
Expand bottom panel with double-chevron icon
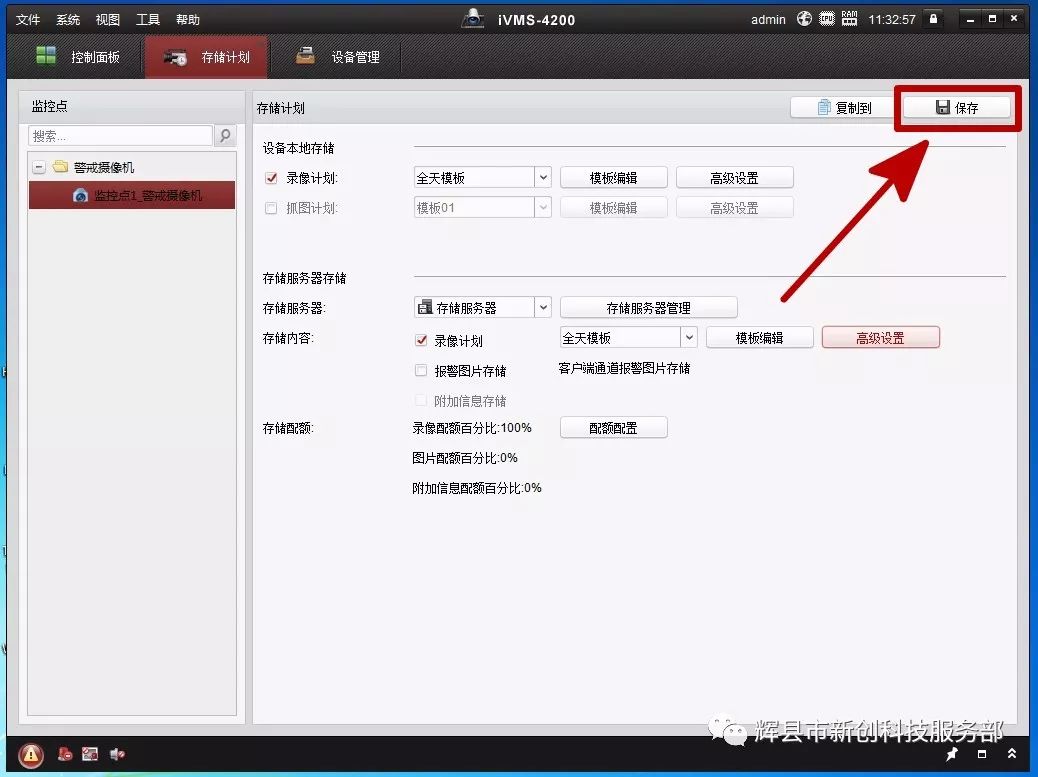1012,754
